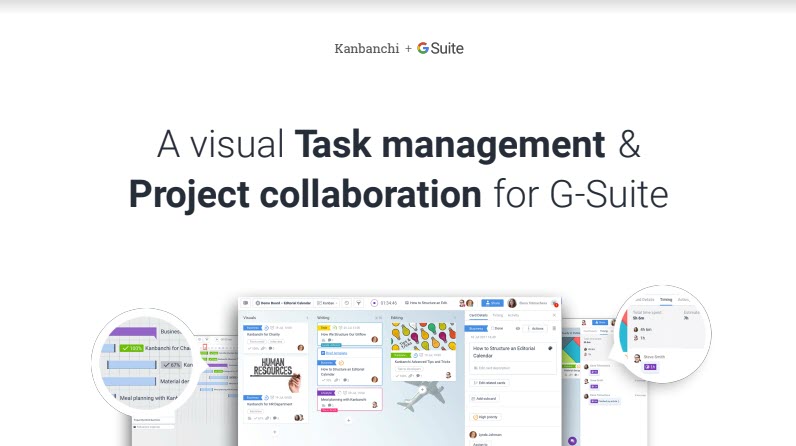Click the Kanbanchi wordmark at the top

[x=367, y=49]
